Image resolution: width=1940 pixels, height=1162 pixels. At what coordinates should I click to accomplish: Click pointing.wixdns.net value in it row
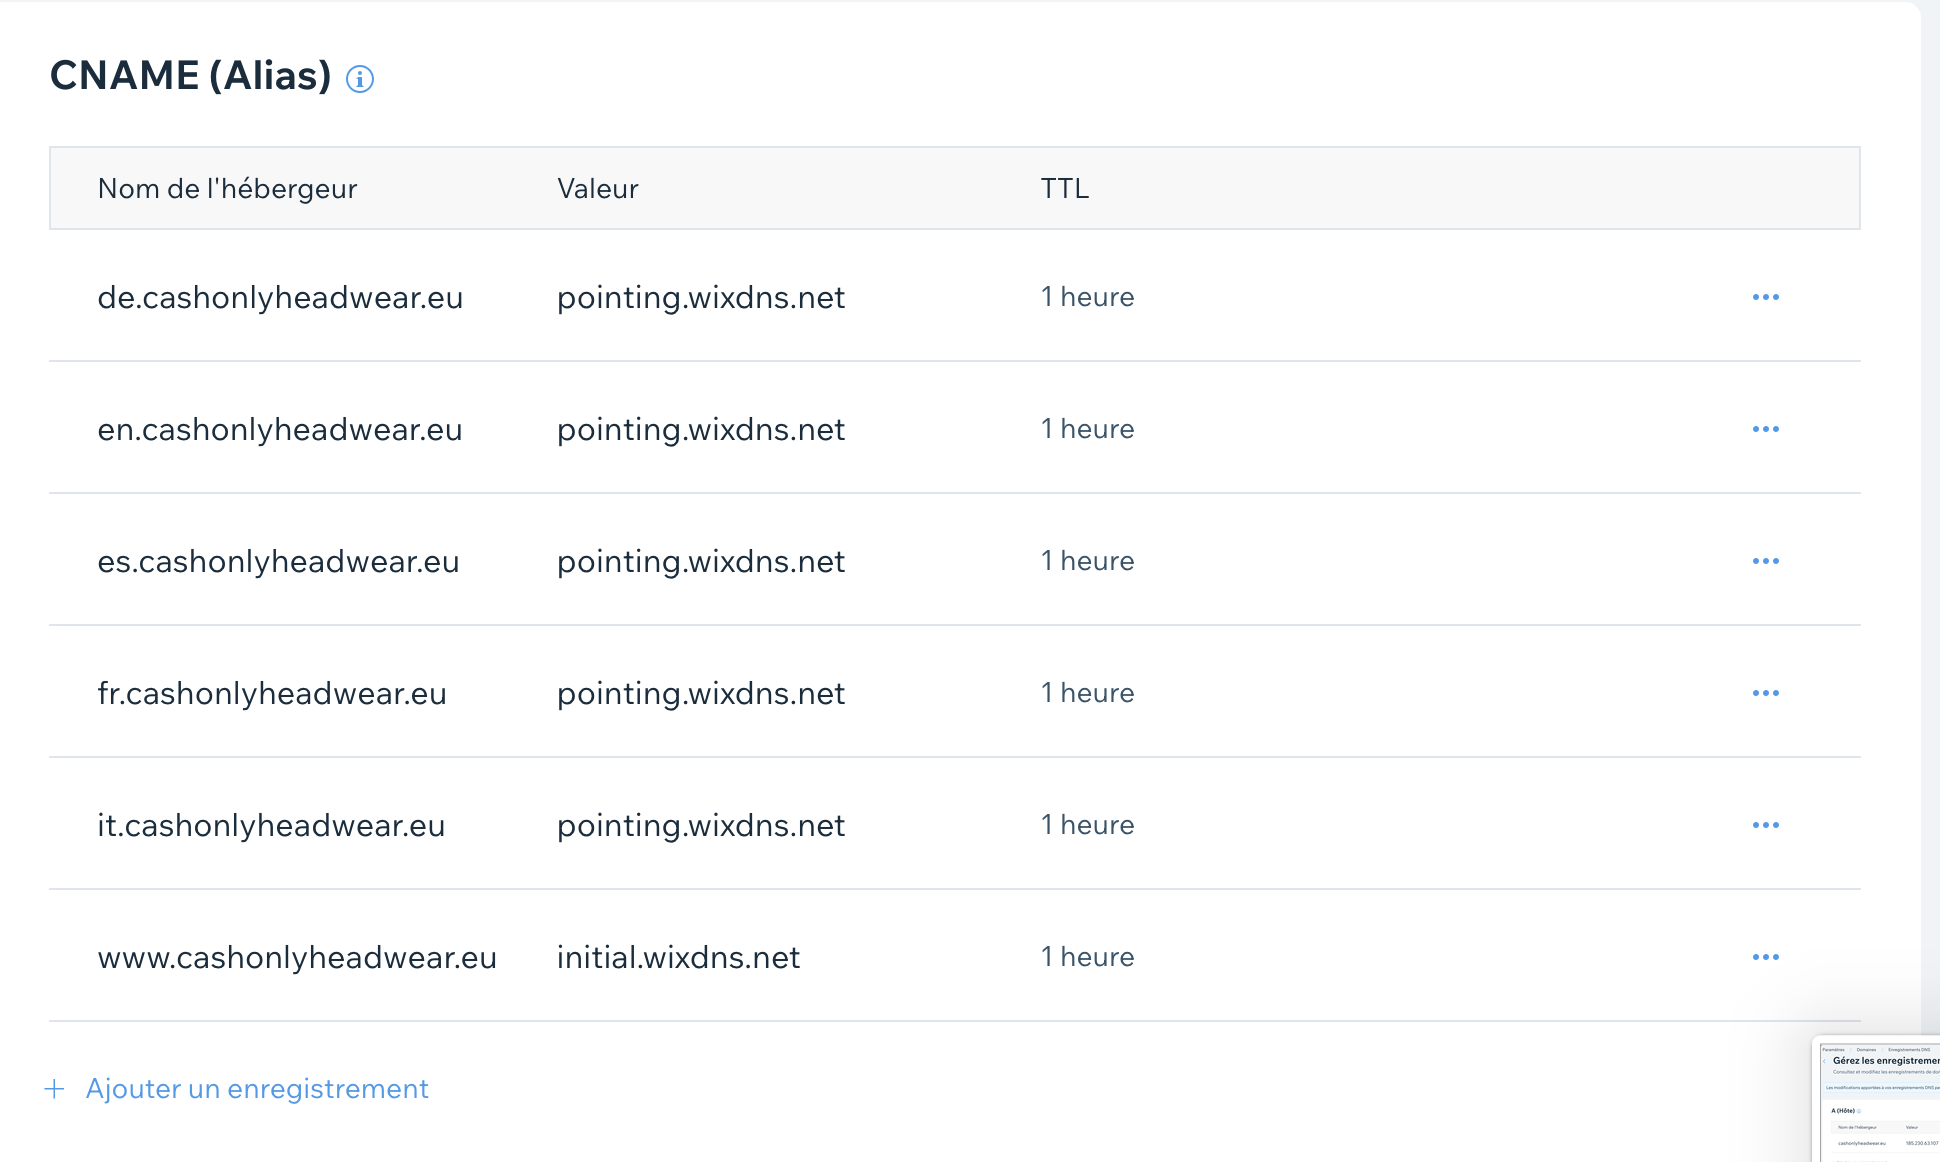(x=700, y=826)
